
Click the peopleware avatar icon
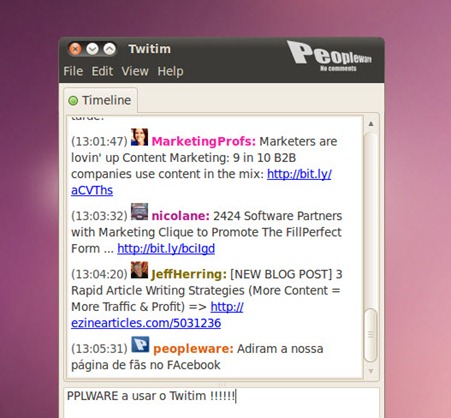tap(140, 345)
